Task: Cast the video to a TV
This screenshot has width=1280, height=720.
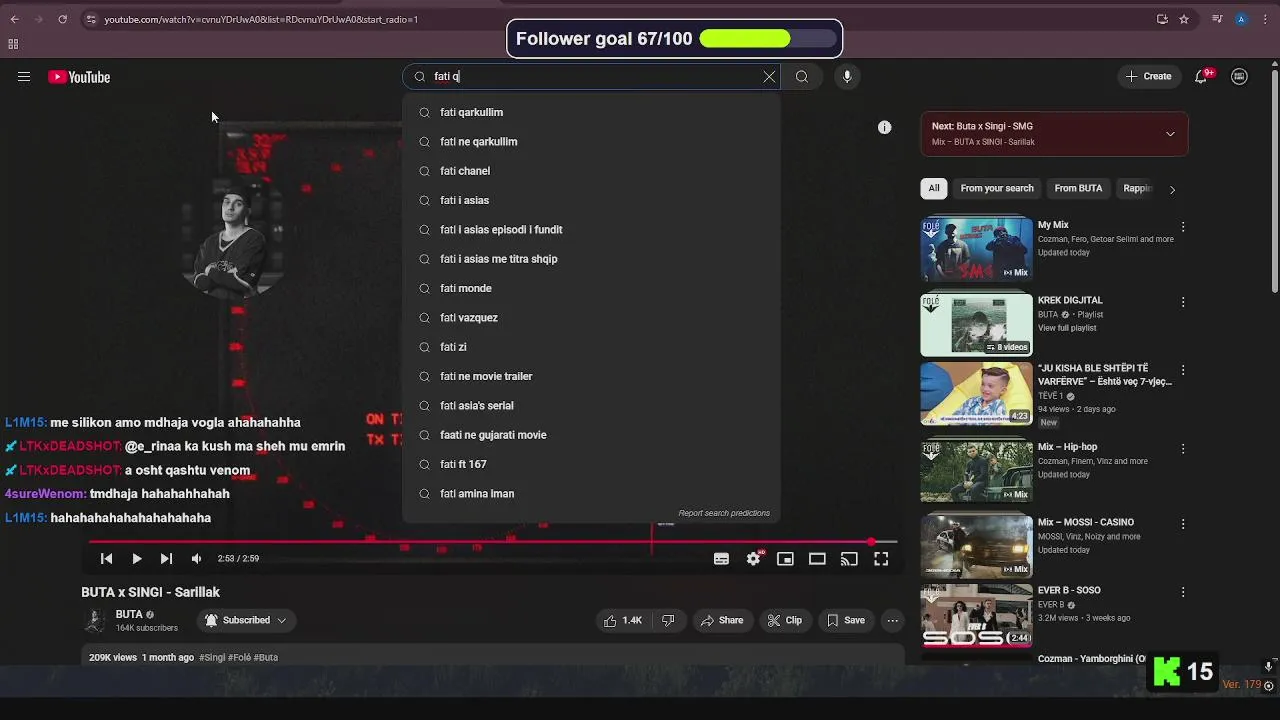Action: point(849,559)
